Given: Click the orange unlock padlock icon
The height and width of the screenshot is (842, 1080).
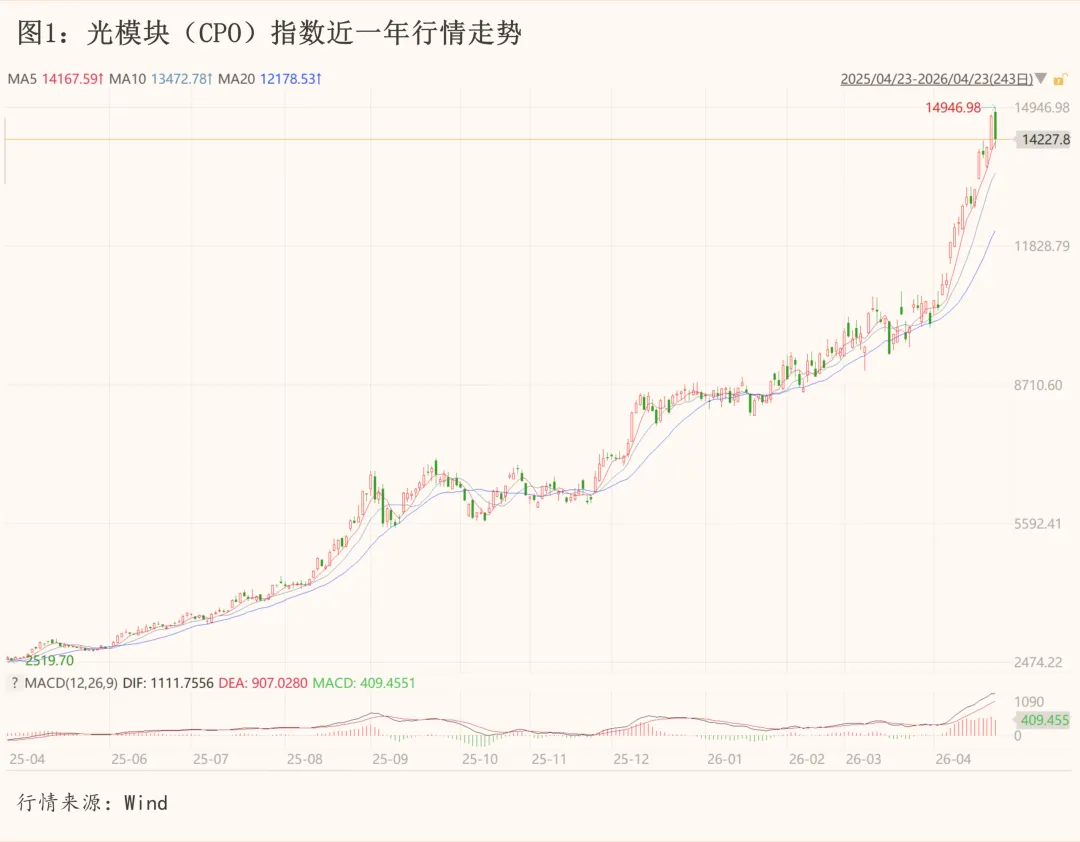Looking at the screenshot, I should [1060, 78].
